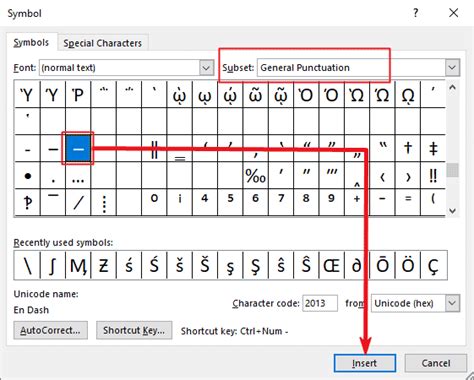Open the Shortcut Key... dialog button

coord(134,330)
